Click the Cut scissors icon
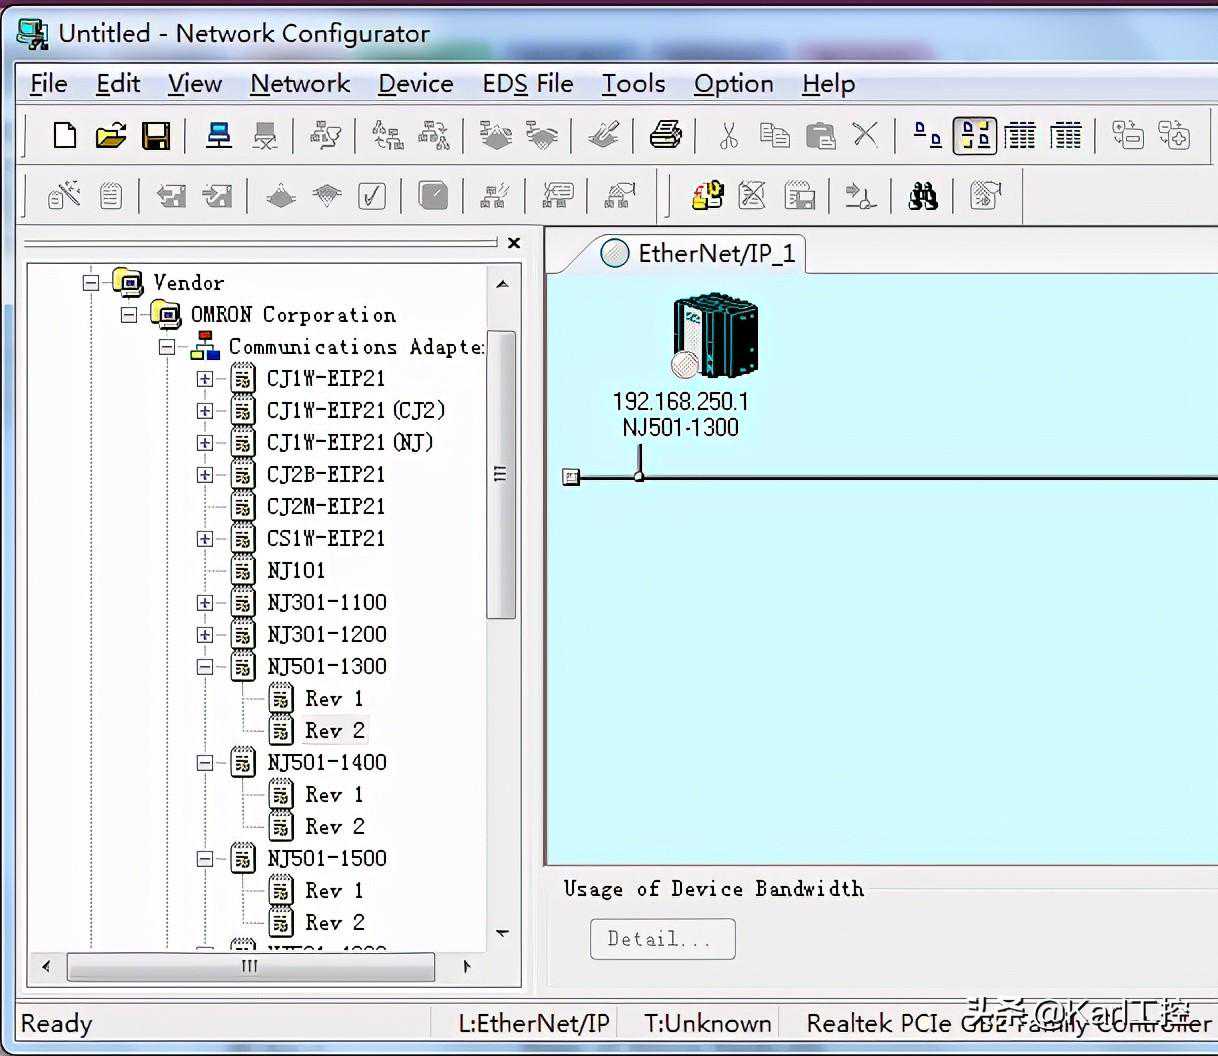The width and height of the screenshot is (1218, 1056). coord(728,135)
